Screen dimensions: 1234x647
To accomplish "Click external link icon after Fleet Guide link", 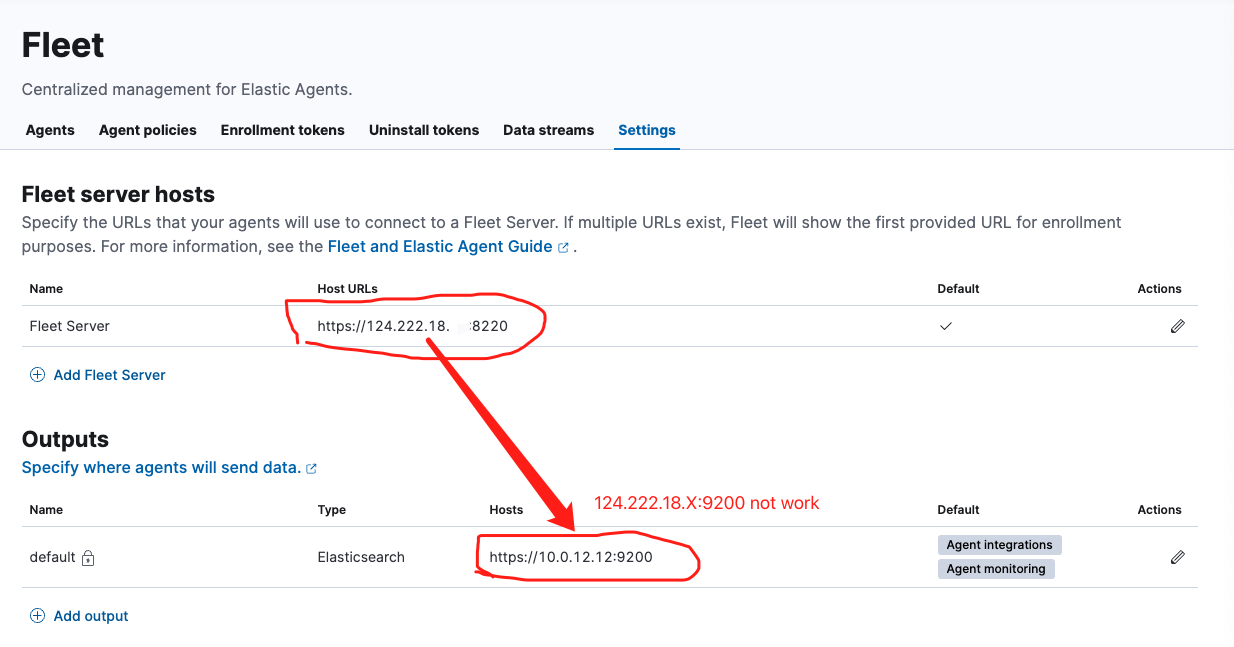I will 563,247.
